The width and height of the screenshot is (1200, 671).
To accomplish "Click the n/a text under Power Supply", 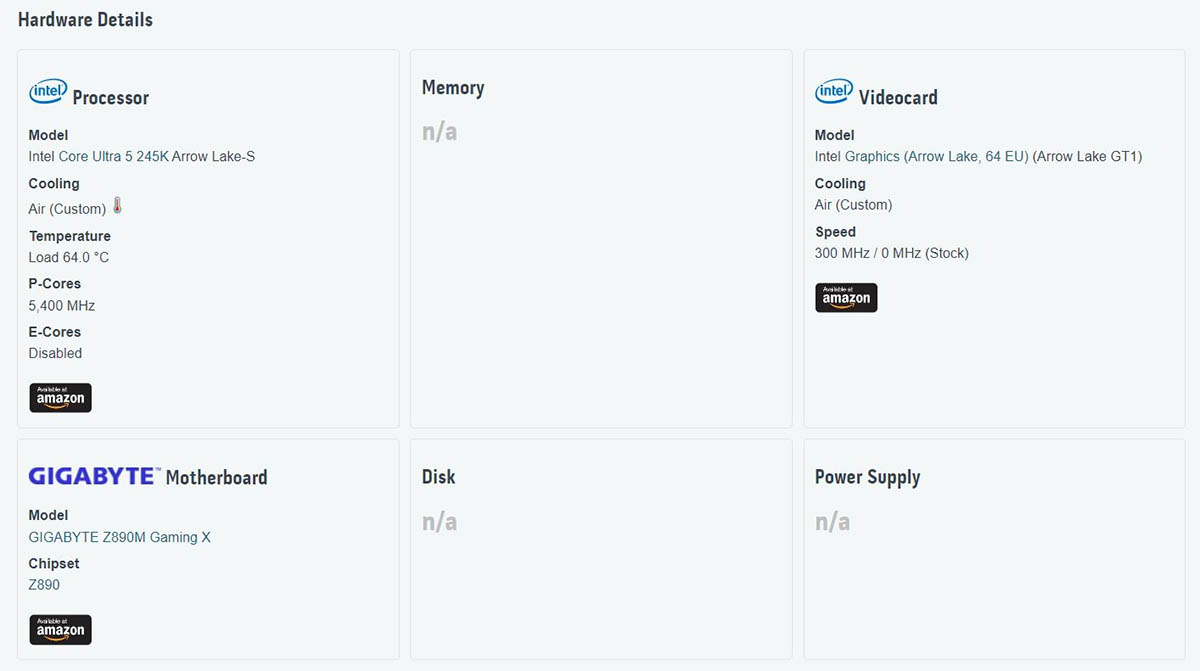I will click(832, 522).
